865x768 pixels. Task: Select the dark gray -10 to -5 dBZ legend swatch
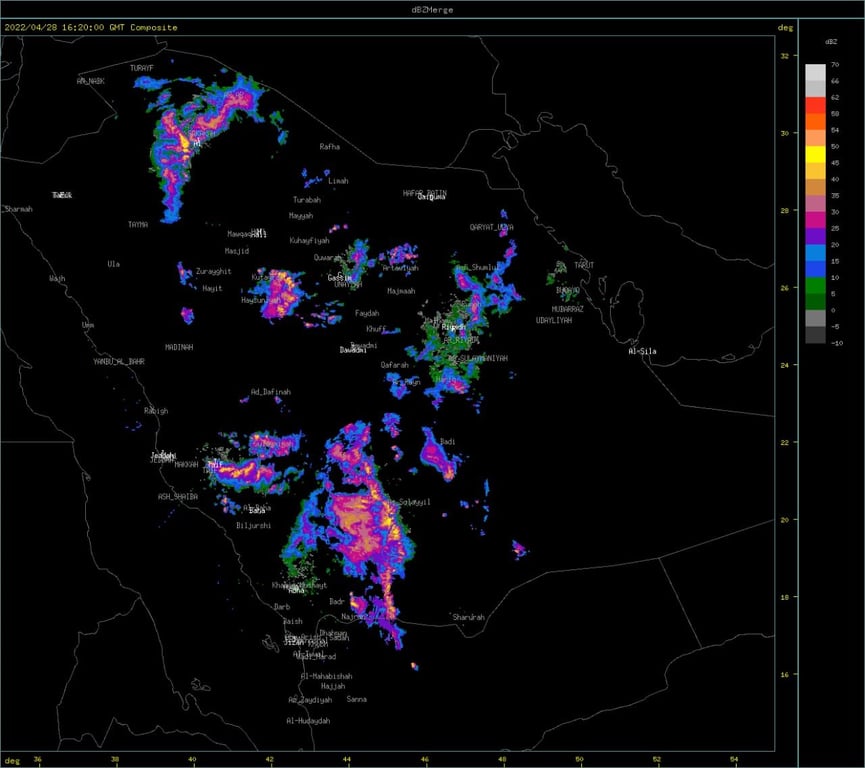pyautogui.click(x=815, y=335)
